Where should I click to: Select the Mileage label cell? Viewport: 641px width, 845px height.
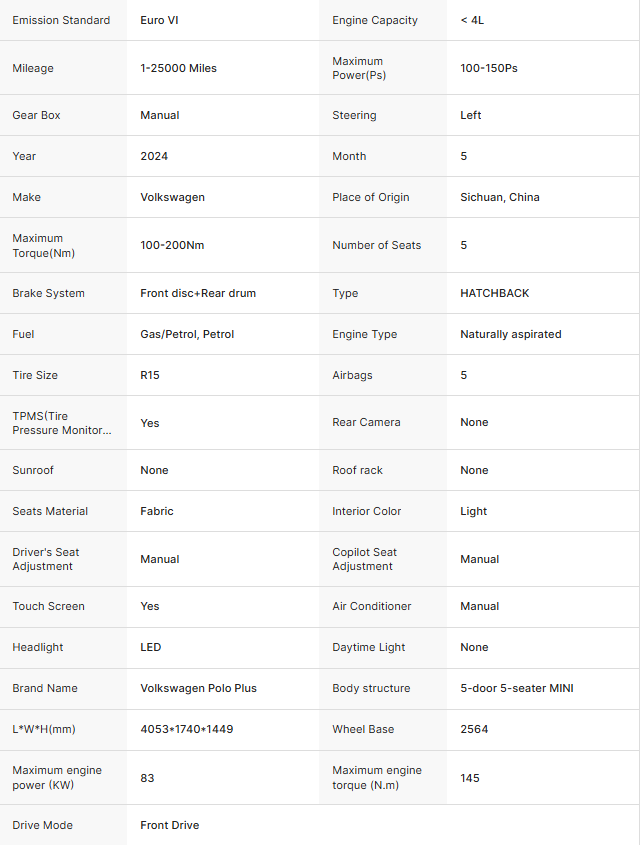pyautogui.click(x=33, y=68)
